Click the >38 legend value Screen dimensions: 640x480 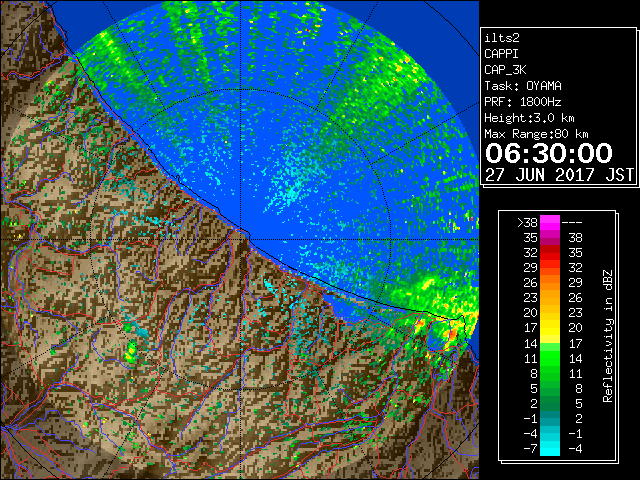click(x=527, y=223)
